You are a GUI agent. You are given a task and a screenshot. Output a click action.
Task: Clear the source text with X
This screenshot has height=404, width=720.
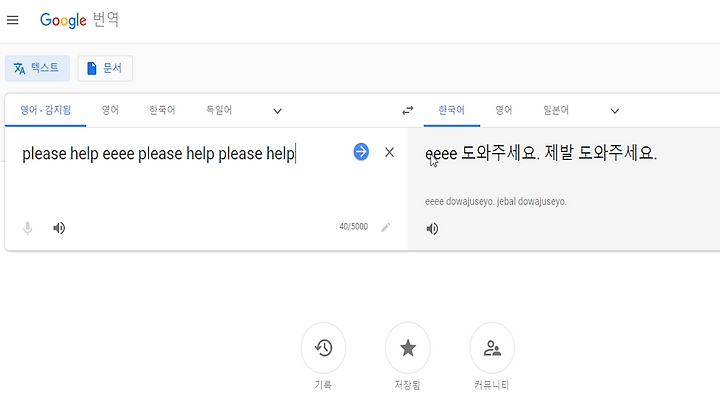(389, 152)
